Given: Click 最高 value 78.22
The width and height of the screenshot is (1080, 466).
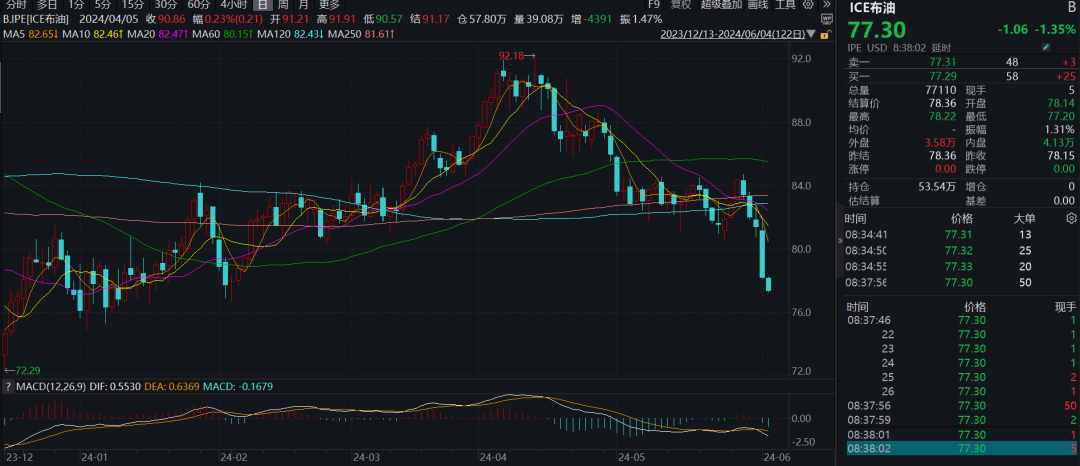Looking at the screenshot, I should [943, 116].
